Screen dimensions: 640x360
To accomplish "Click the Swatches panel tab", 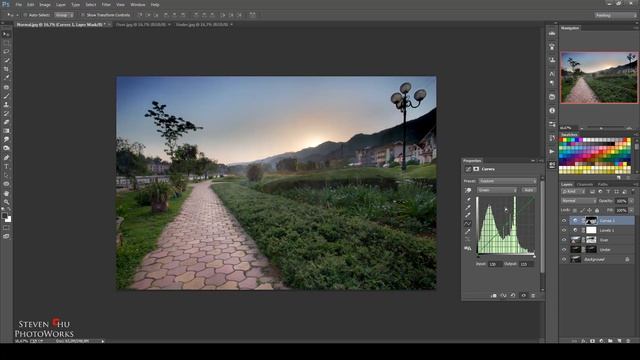I will [x=569, y=134].
